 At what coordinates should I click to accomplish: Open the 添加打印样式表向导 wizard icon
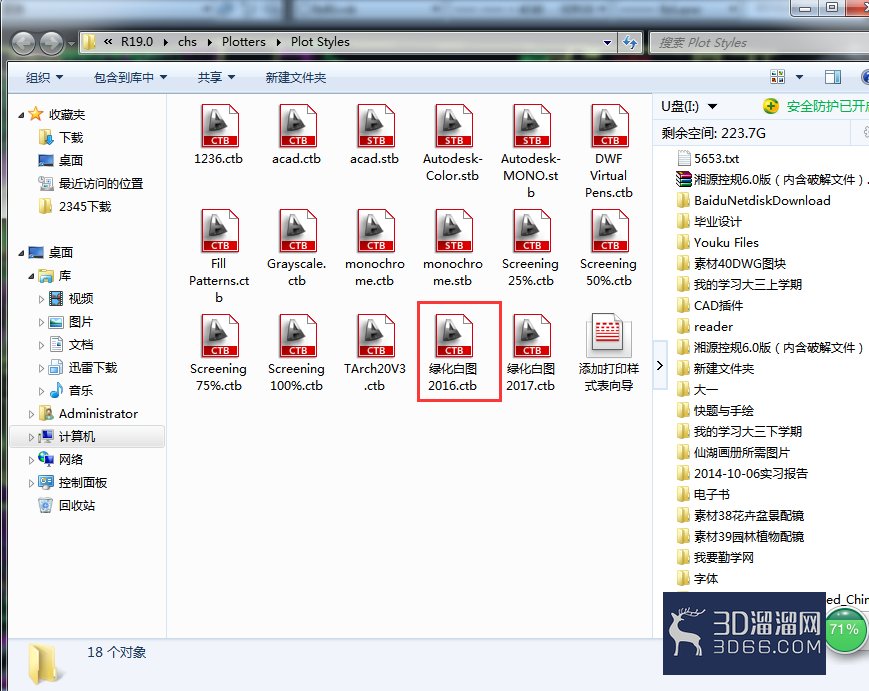[x=609, y=335]
